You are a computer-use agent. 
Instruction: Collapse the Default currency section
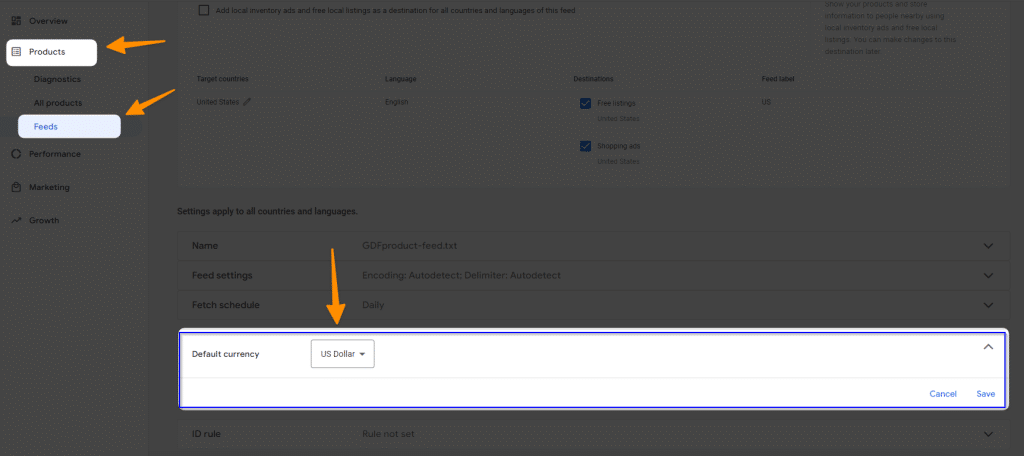pos(988,347)
